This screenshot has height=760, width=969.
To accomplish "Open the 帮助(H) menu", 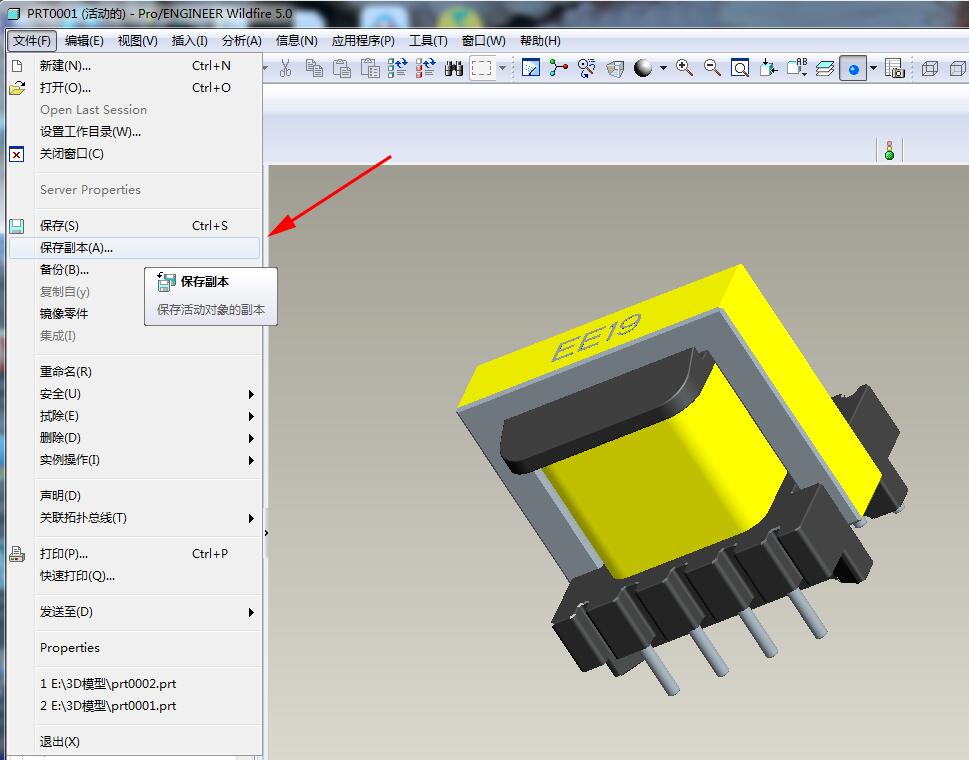I will tap(540, 41).
